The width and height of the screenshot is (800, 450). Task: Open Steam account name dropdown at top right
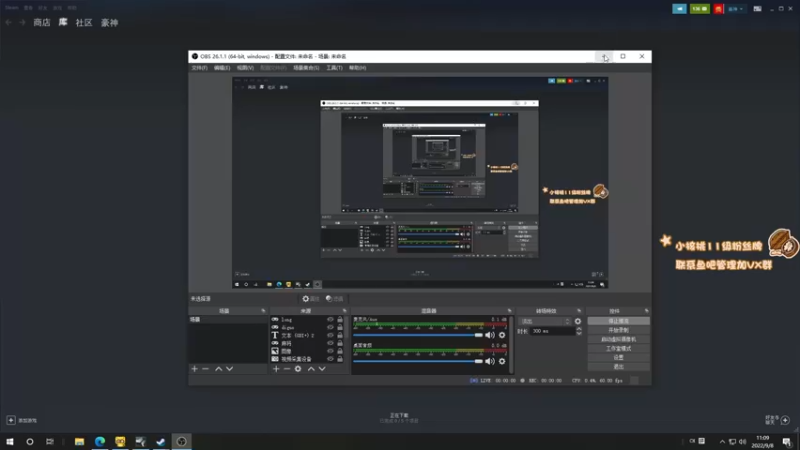click(735, 9)
